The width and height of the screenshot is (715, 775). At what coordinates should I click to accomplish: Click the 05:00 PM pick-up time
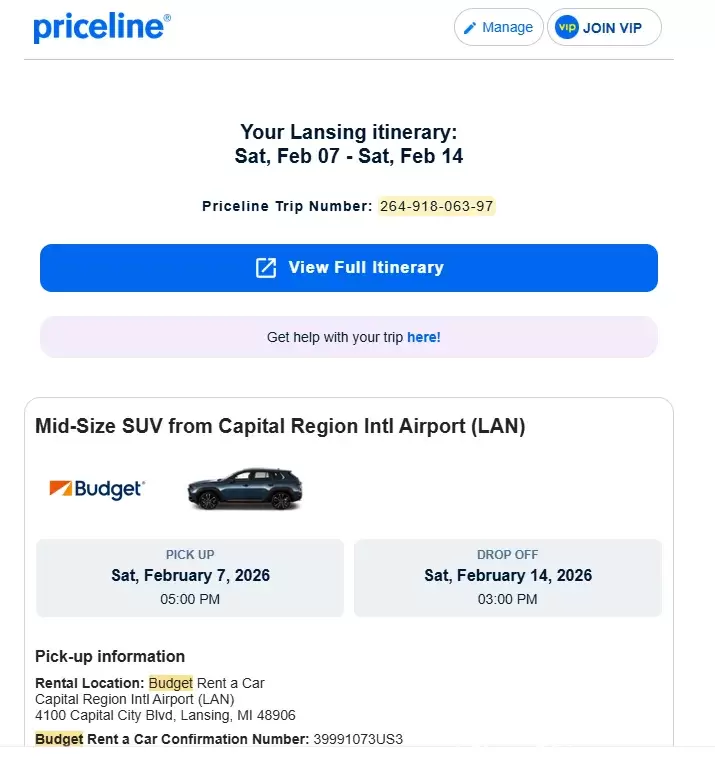pyautogui.click(x=190, y=599)
